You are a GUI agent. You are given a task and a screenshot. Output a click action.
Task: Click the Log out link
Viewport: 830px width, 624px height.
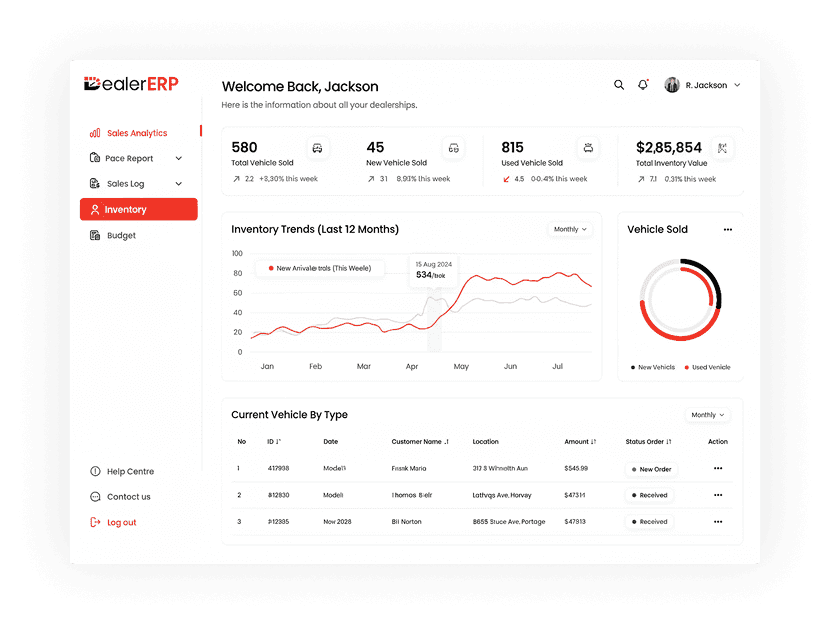point(121,523)
